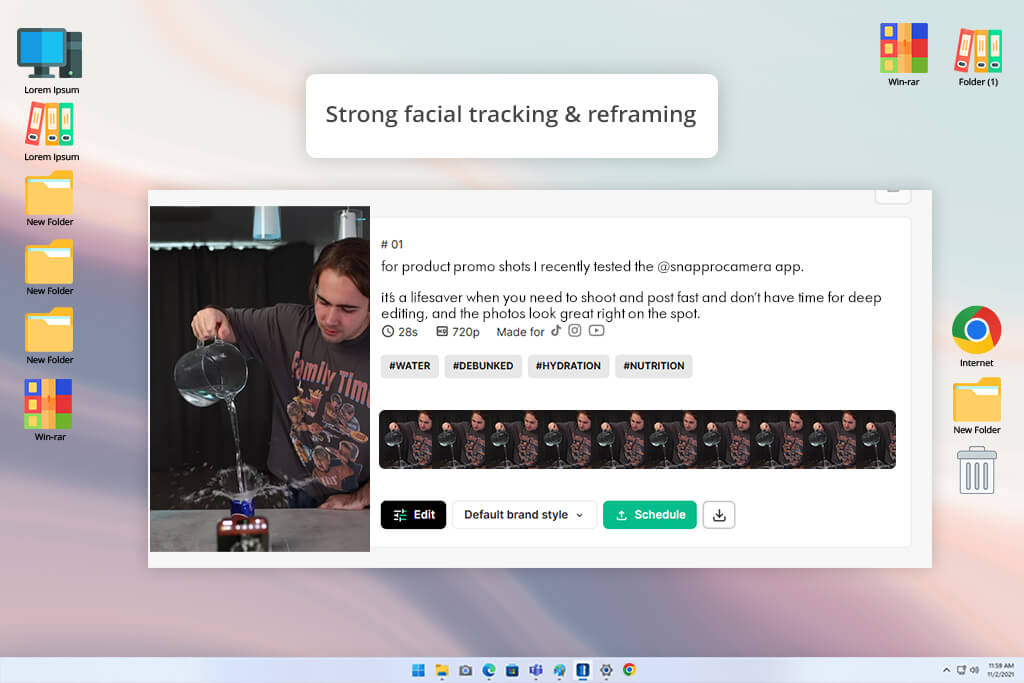Open Microsoft Store from the taskbar

513,670
